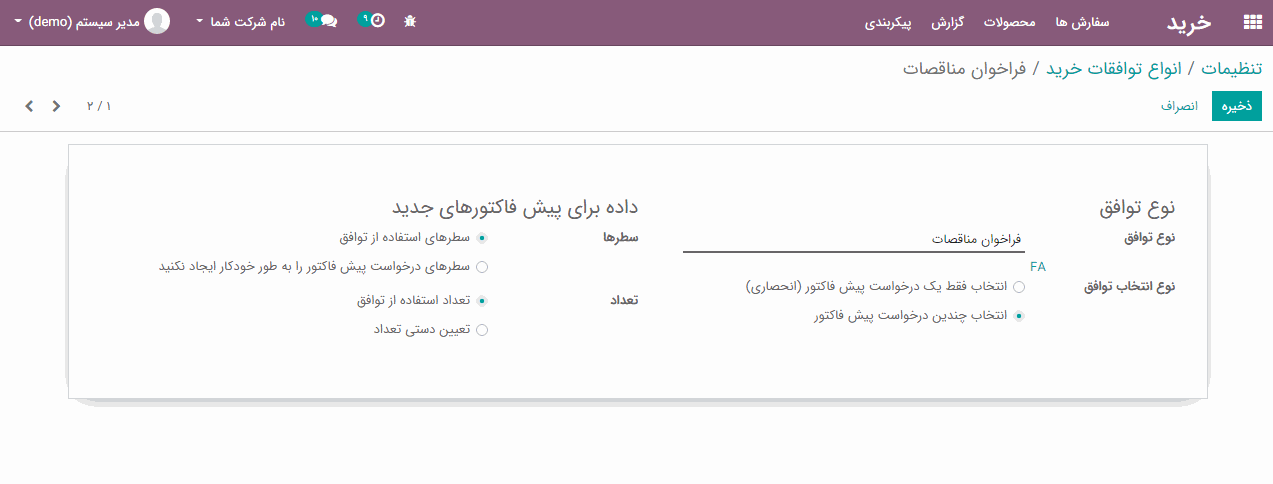
Task: Click the ذخیره save button
Action: (x=1237, y=106)
